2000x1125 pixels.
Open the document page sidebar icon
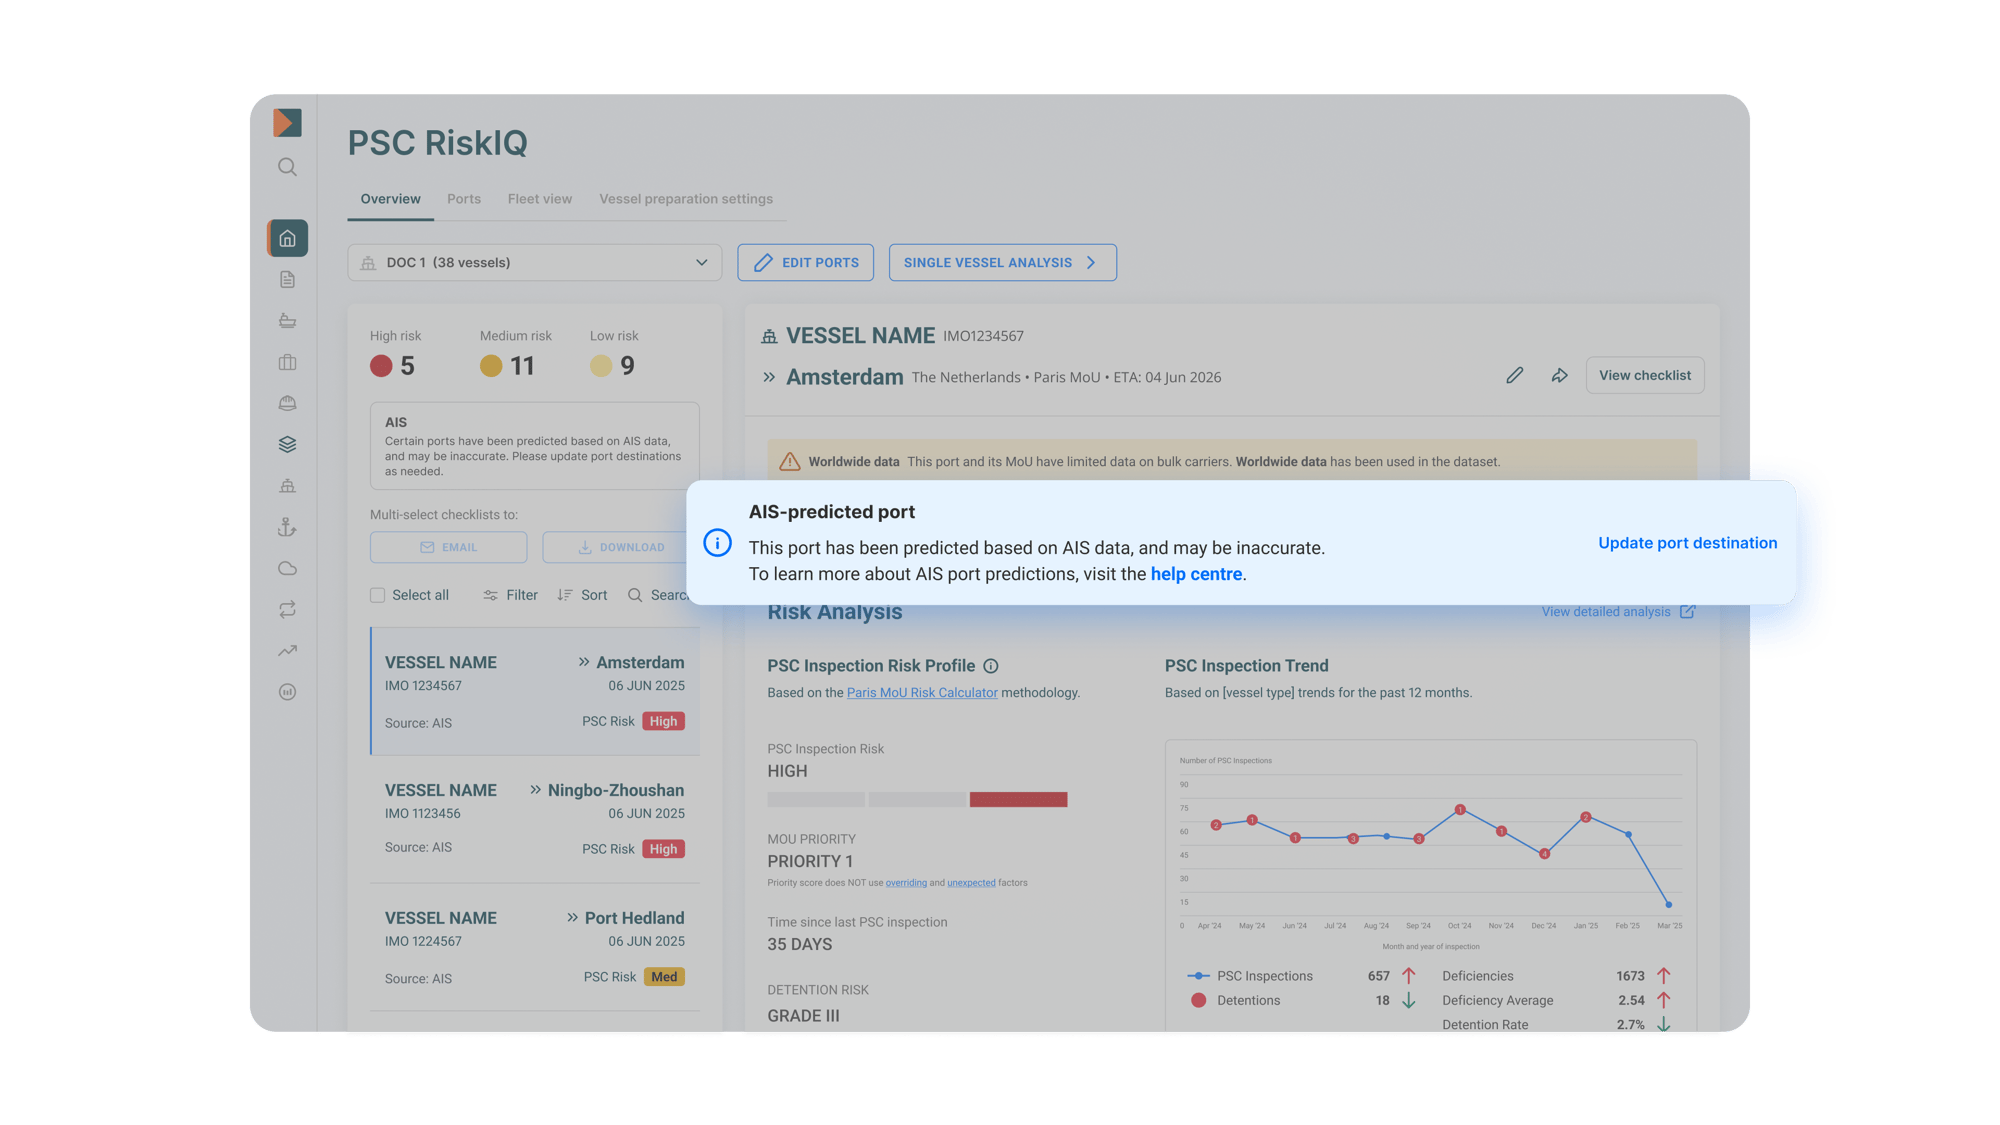pos(287,280)
